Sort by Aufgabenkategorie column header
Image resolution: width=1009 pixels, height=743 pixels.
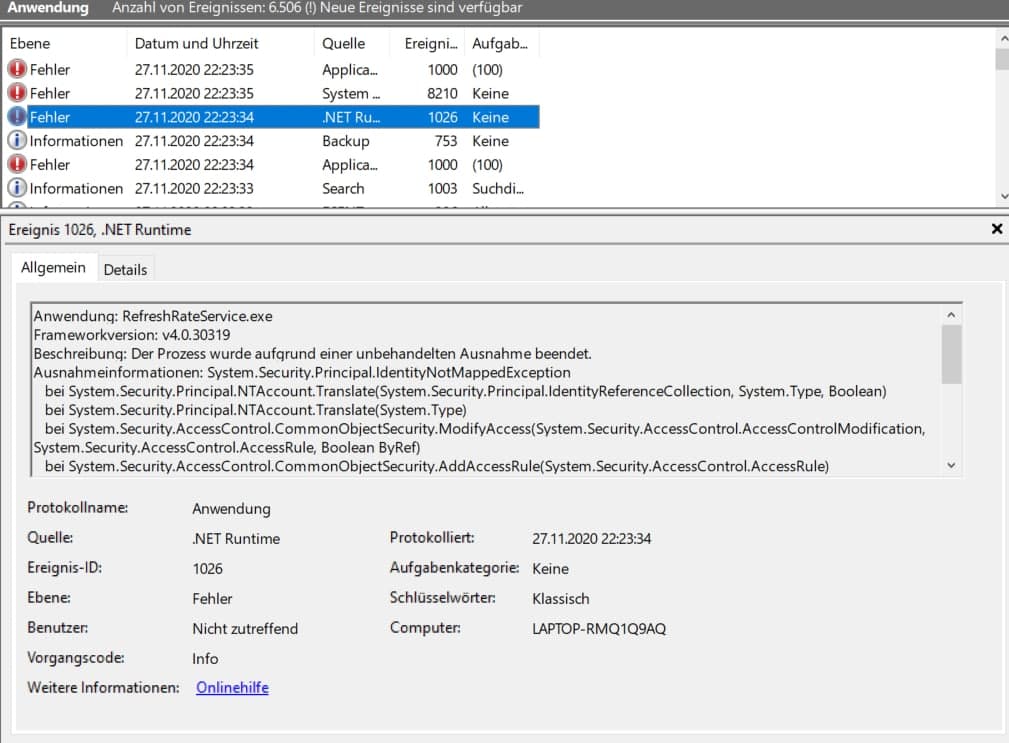503,43
